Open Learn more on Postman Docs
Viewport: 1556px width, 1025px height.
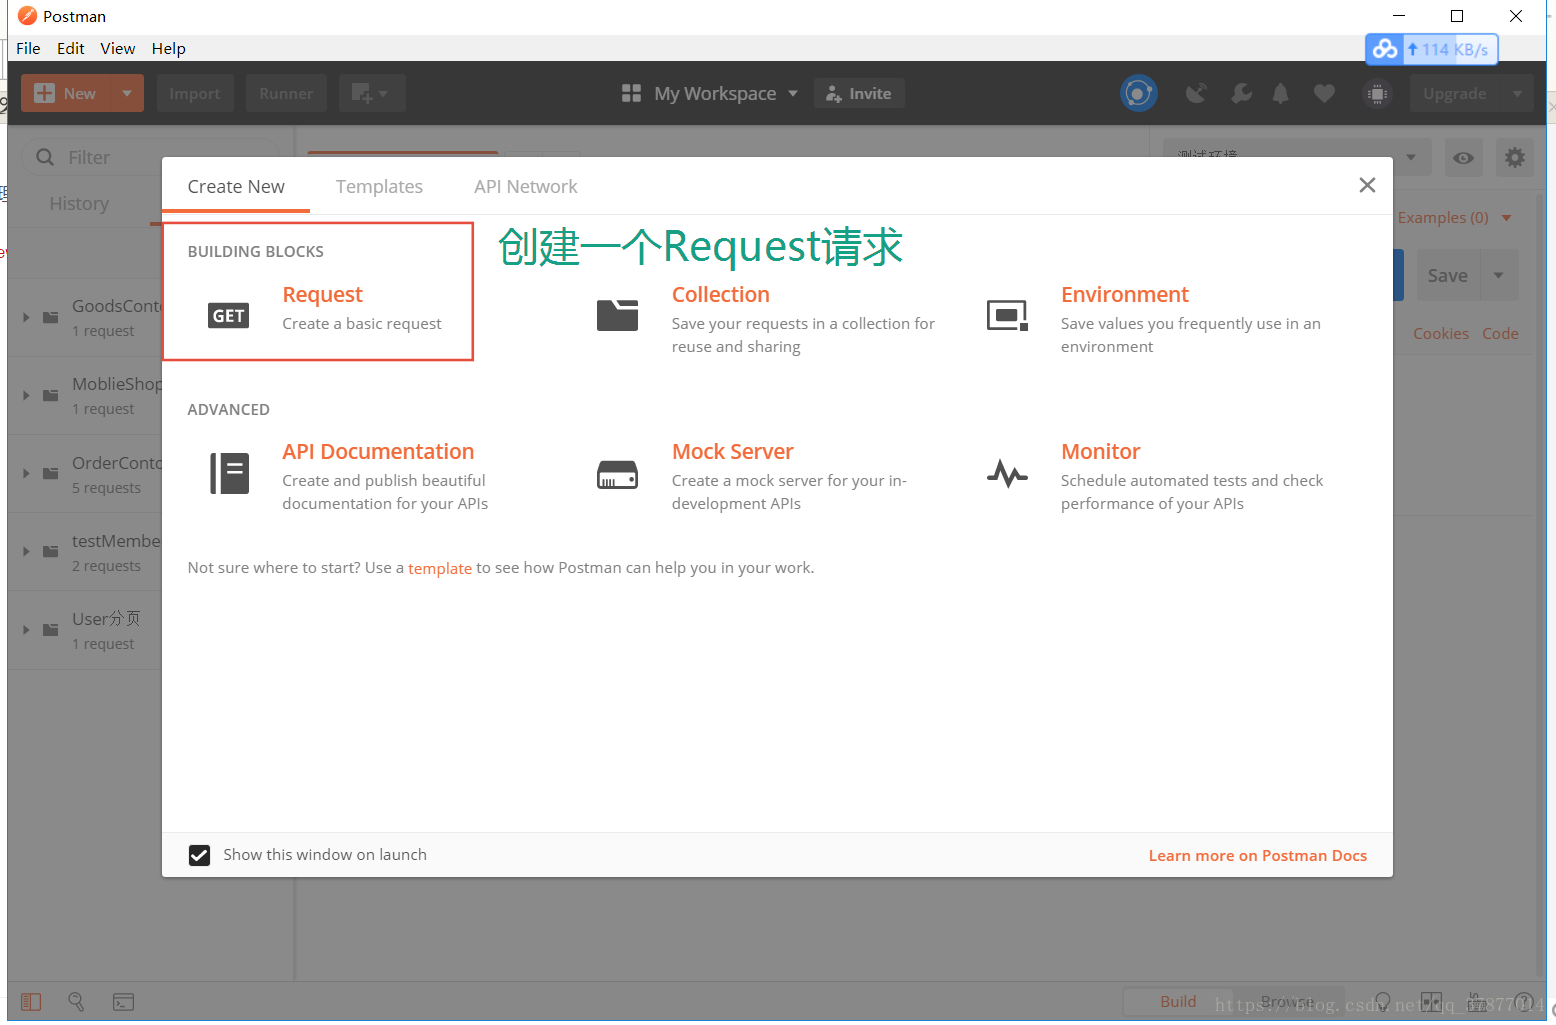tap(1257, 855)
